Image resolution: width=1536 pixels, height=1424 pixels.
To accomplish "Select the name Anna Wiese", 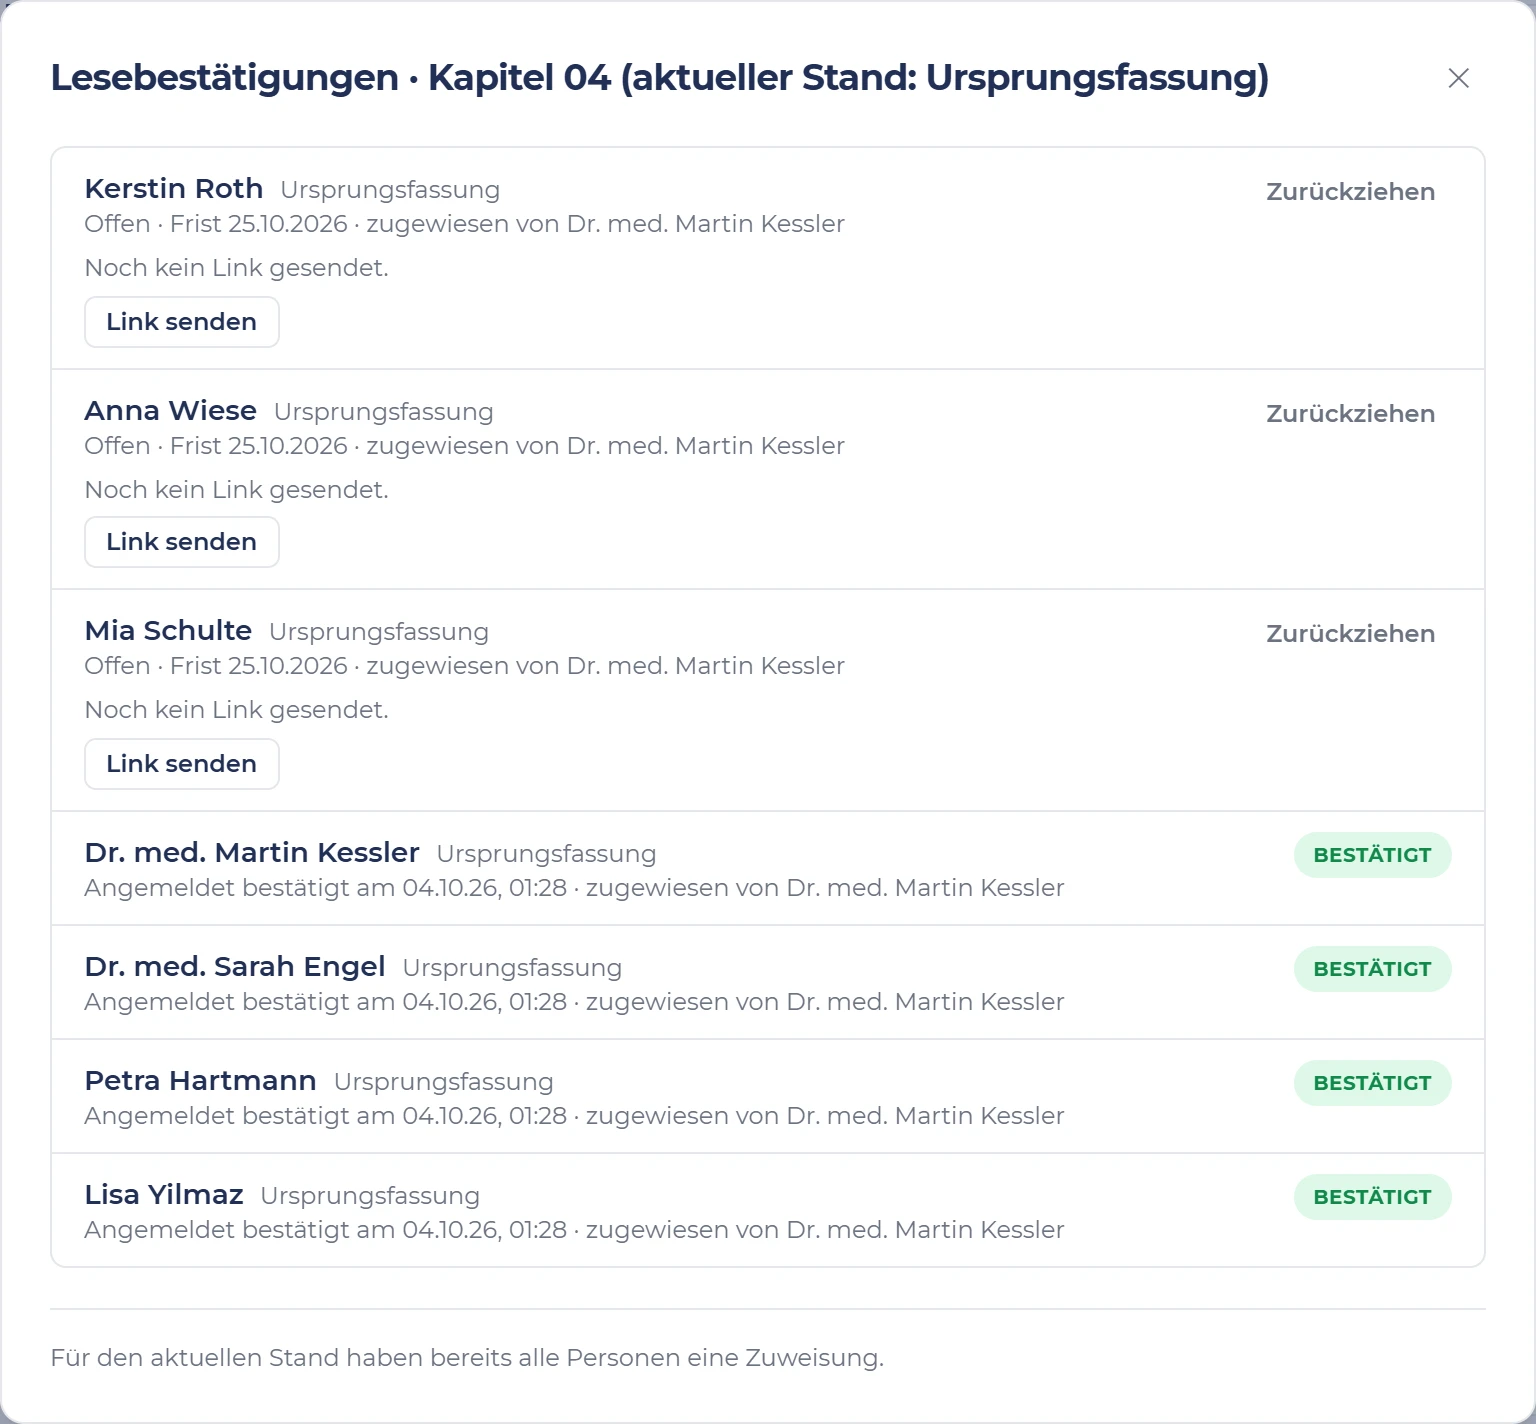I will [x=171, y=411].
